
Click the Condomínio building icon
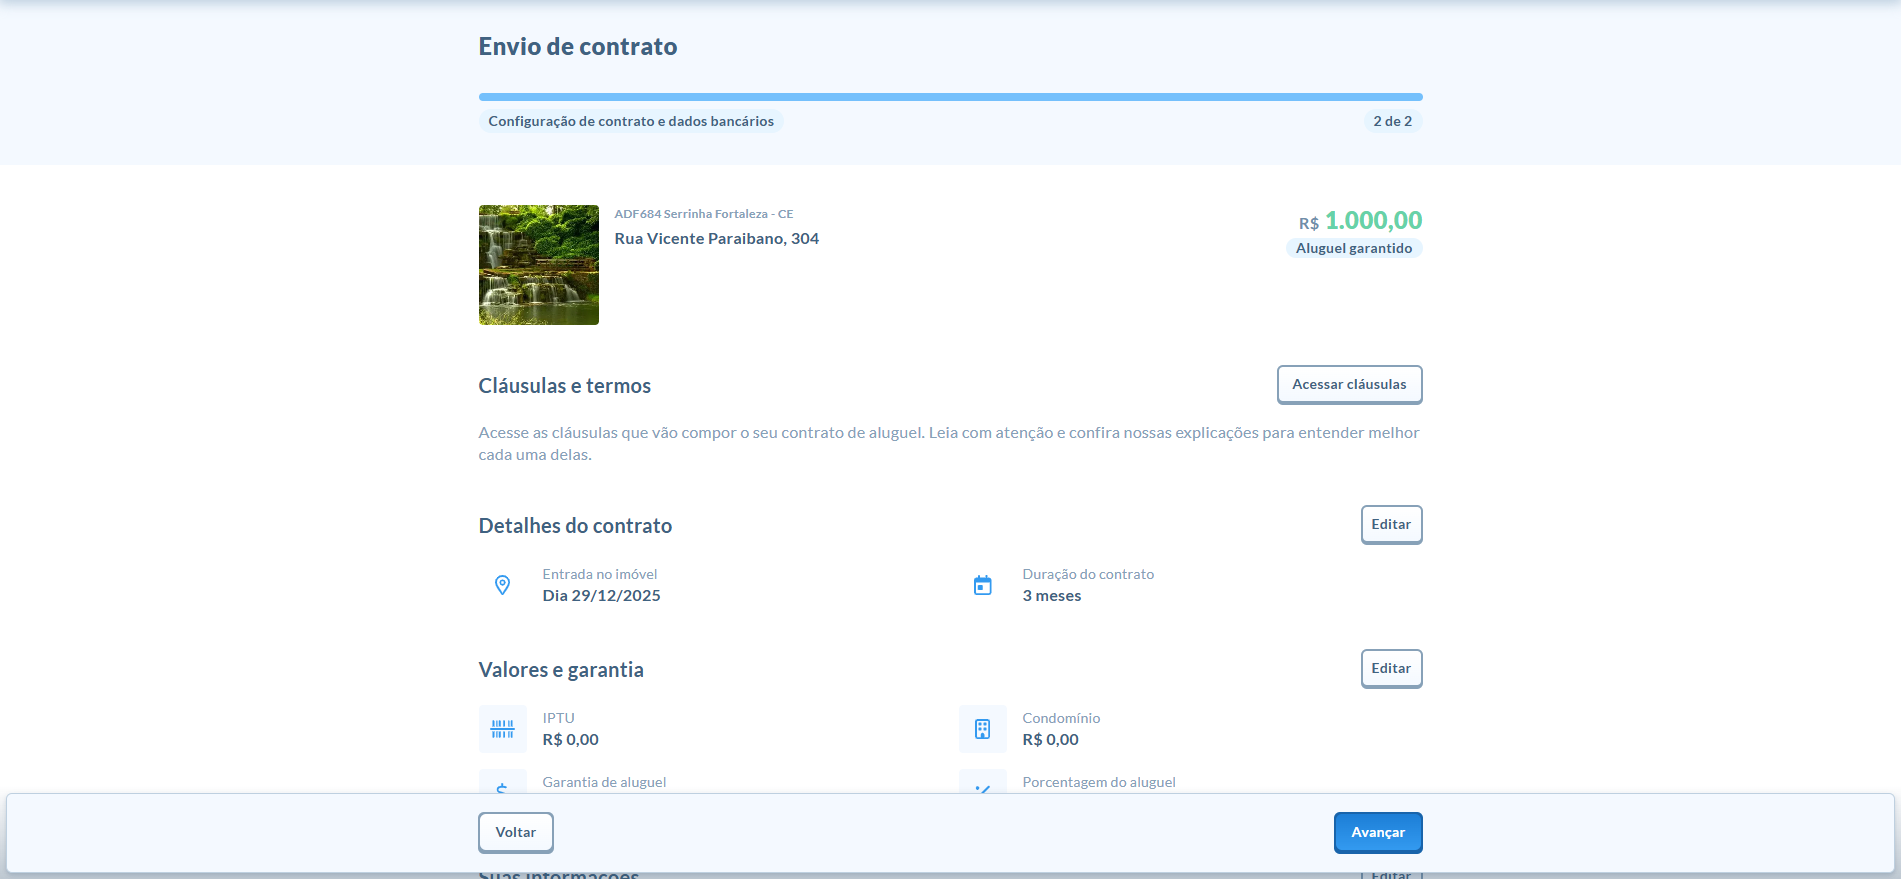[x=982, y=729]
